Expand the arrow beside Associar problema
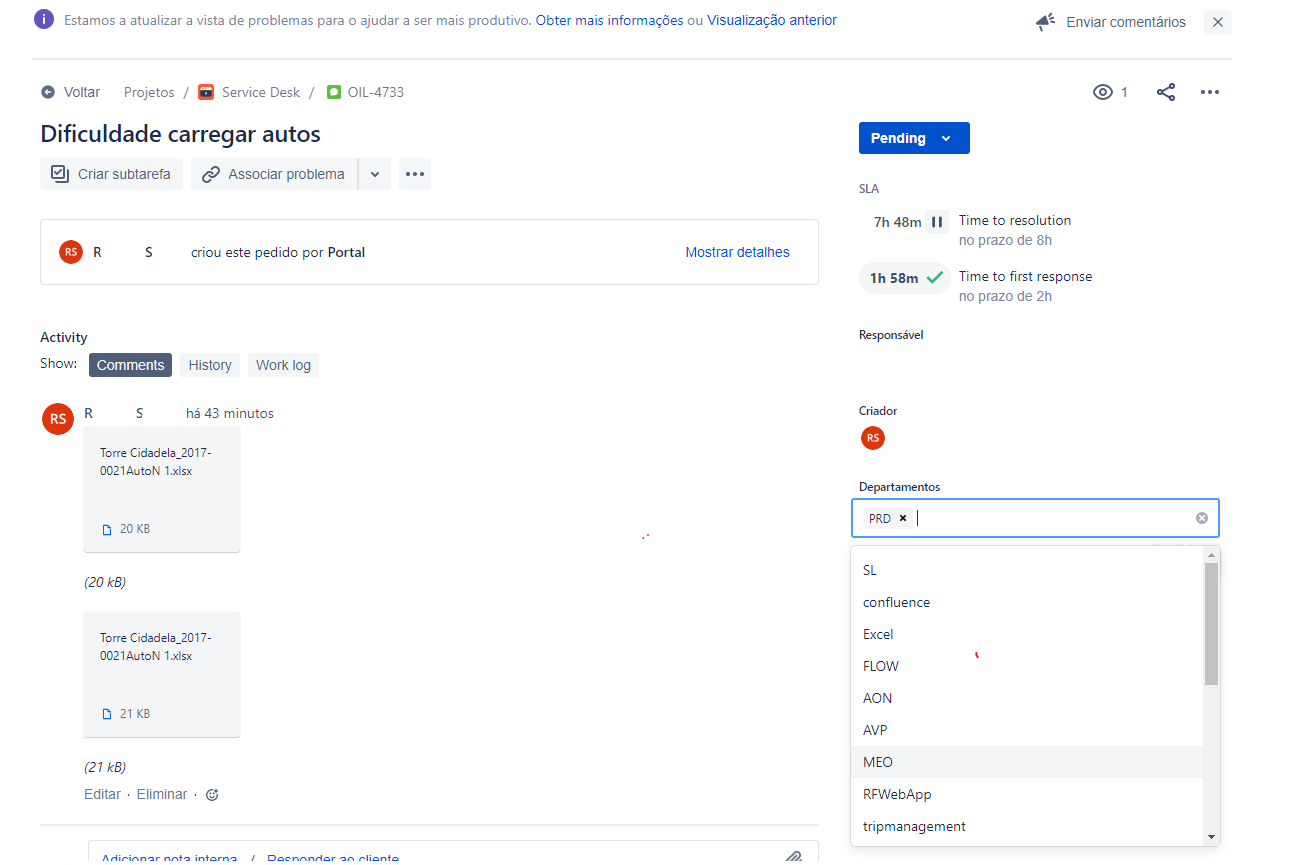The width and height of the screenshot is (1305, 865). (375, 174)
